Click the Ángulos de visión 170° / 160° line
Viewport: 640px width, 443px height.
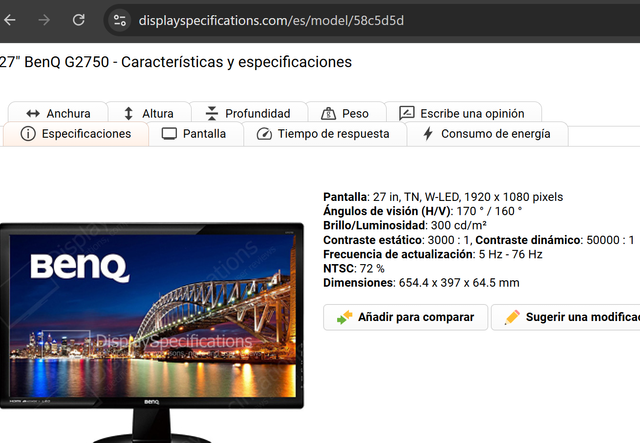(422, 211)
